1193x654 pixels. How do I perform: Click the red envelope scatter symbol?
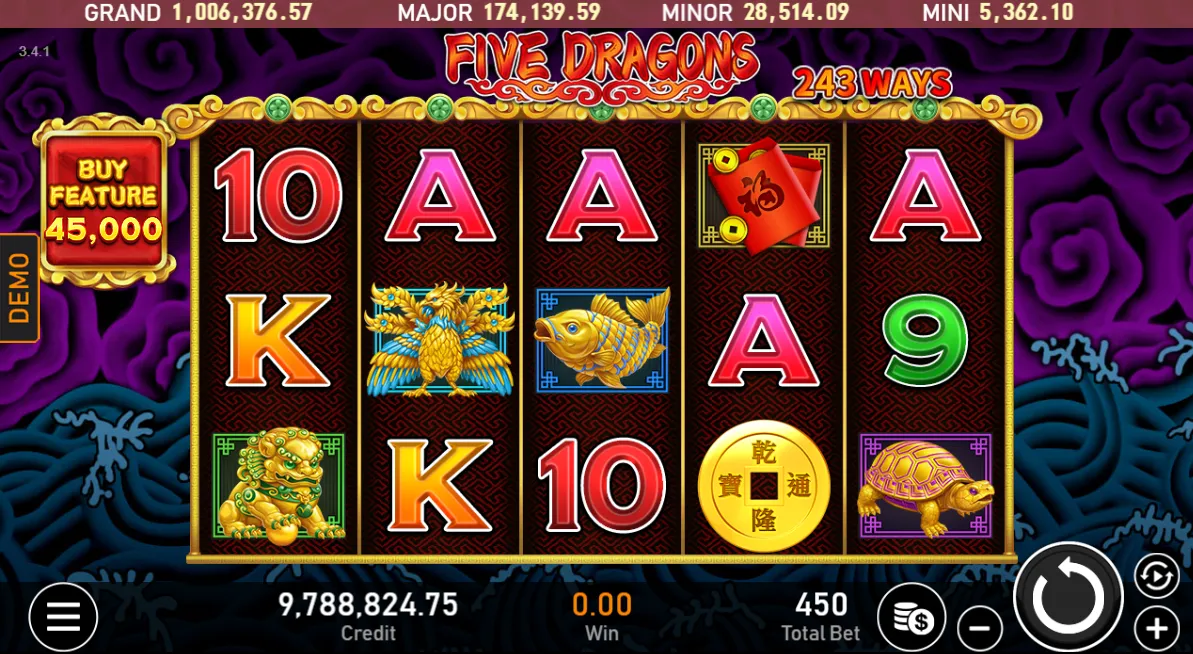764,196
